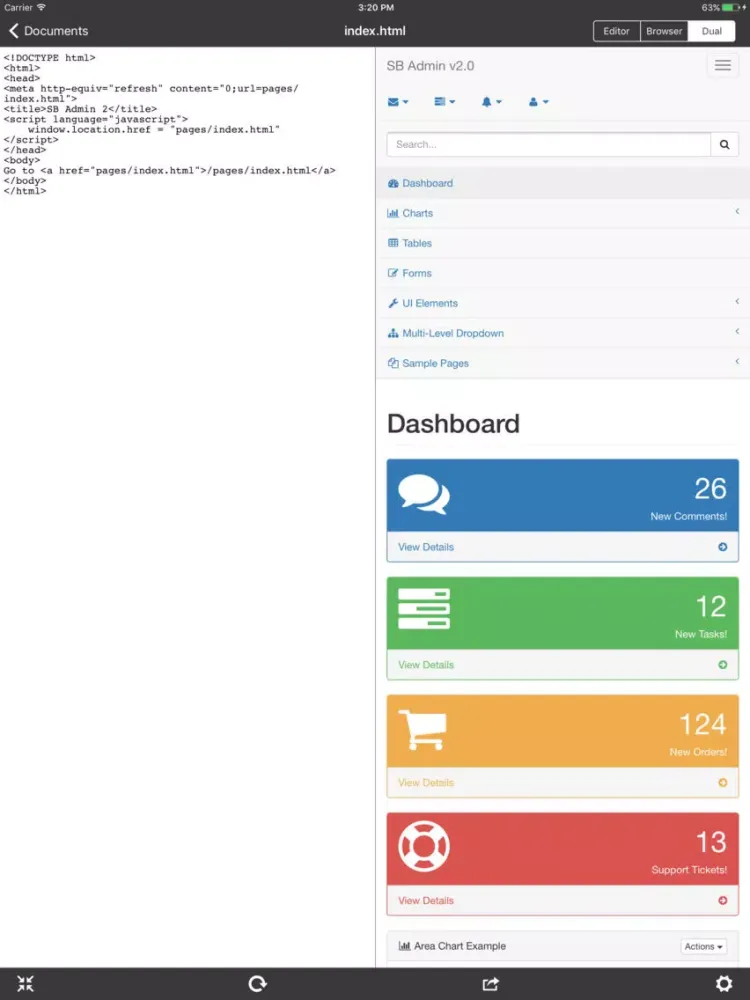Click the share export icon
The height and width of the screenshot is (1000, 750).
pyautogui.click(x=490, y=984)
